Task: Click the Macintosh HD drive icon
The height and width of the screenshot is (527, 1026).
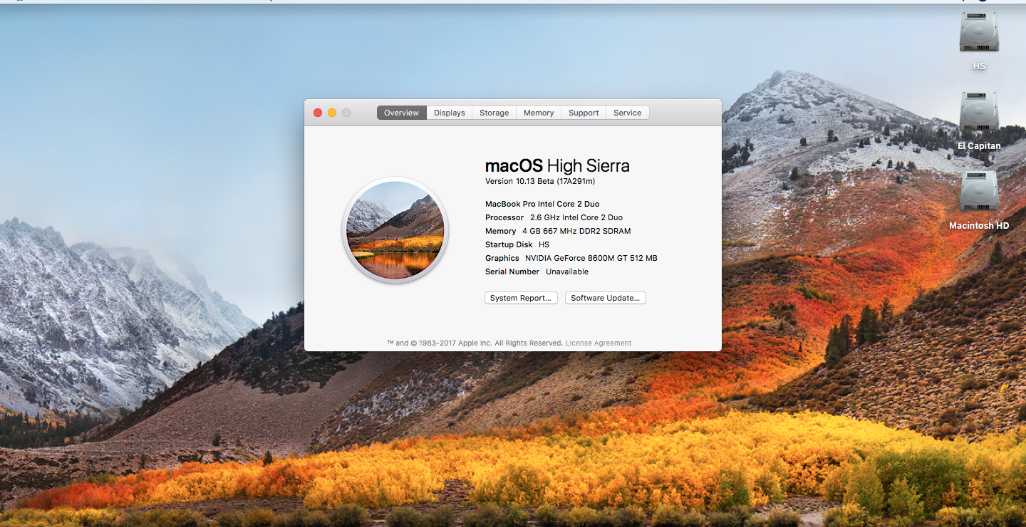Action: (978, 193)
